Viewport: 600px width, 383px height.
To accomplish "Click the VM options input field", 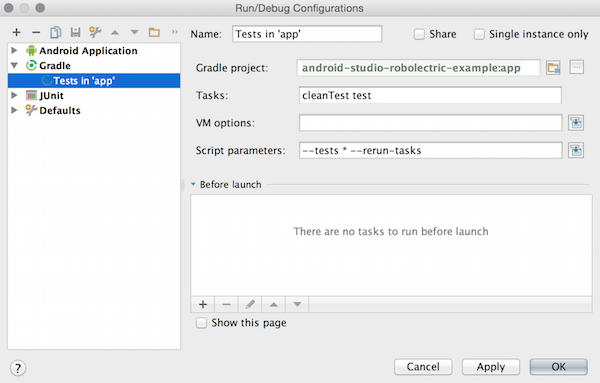I will coord(430,123).
